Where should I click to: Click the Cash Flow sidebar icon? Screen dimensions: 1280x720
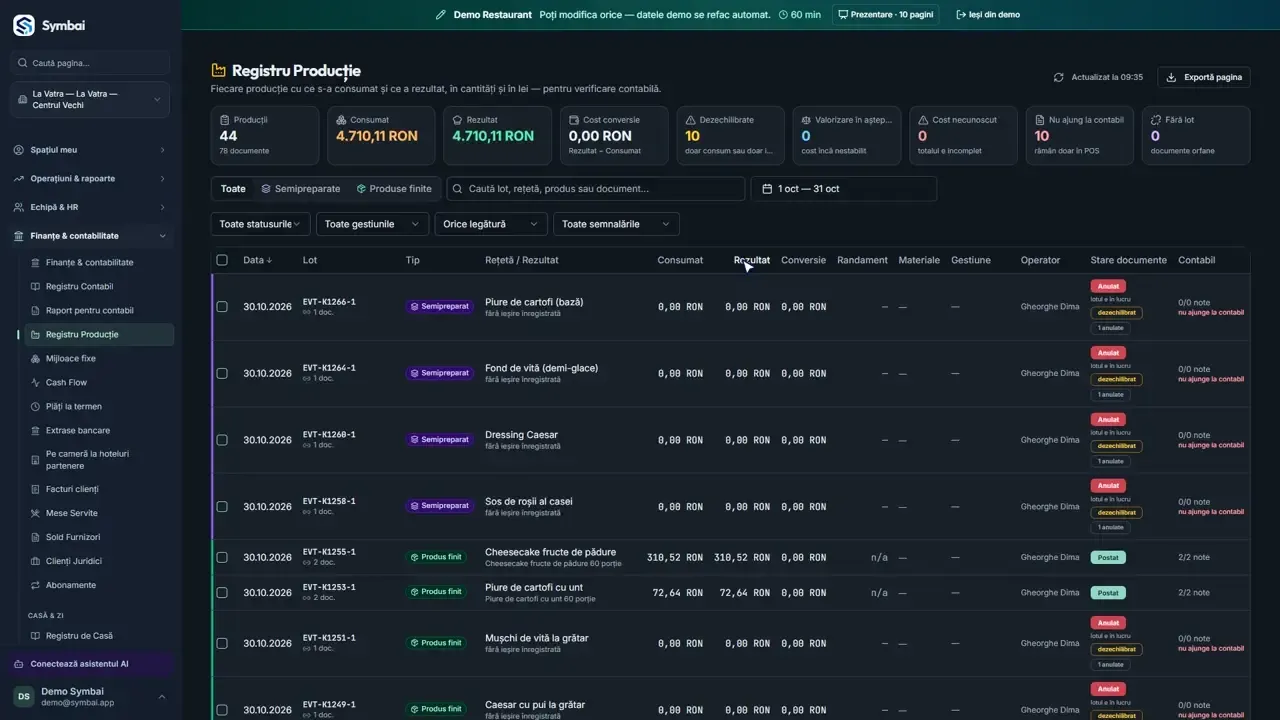tap(36, 383)
